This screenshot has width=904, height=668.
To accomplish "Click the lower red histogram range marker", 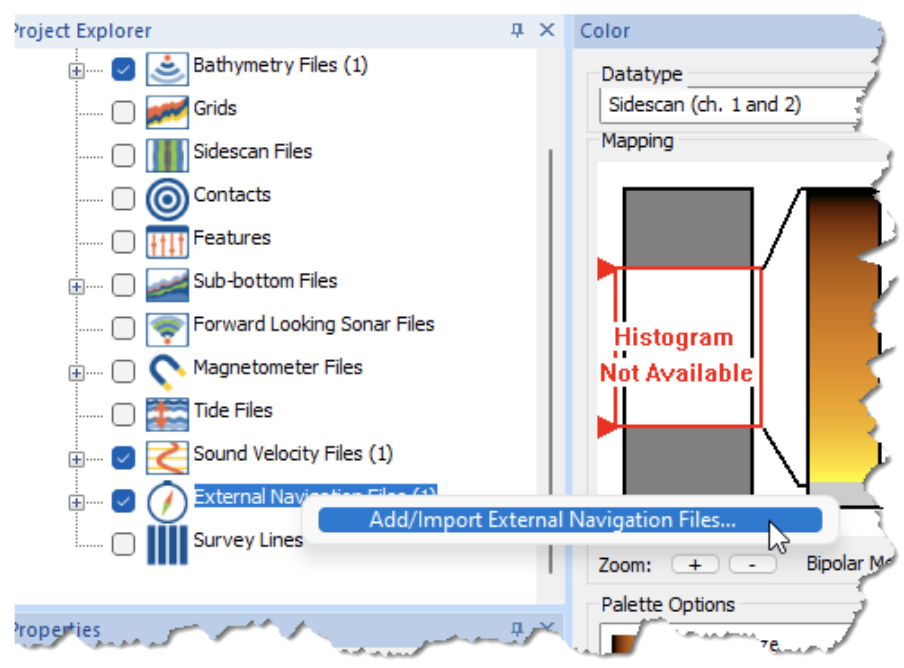I will tap(607, 427).
